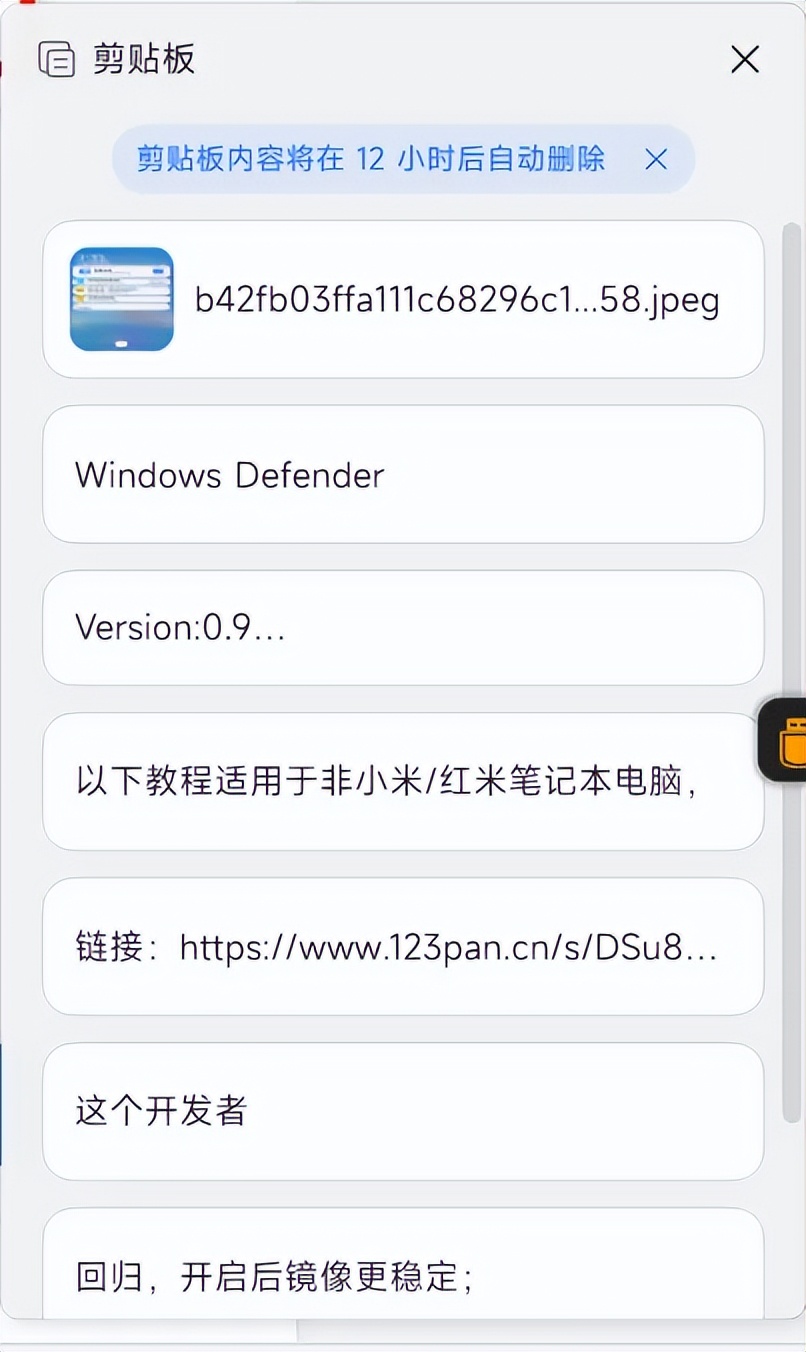Click the 这个开发者 clipboard item
Screen dimensions: 806x1352
point(403,1111)
